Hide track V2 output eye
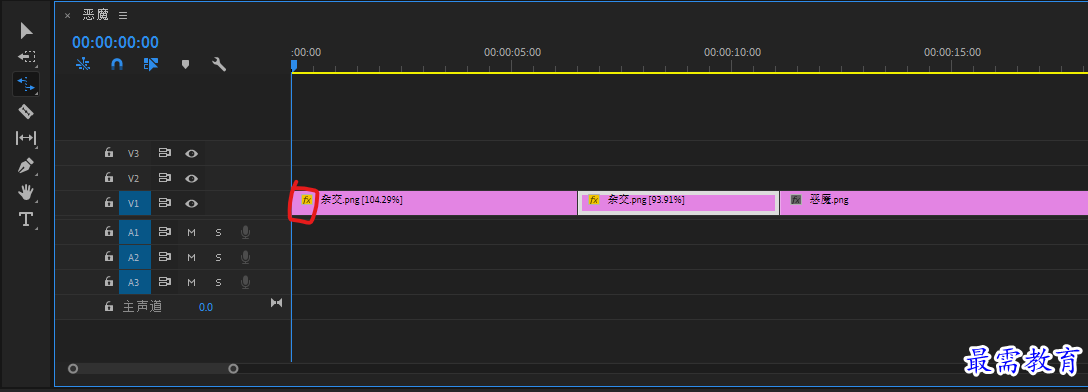This screenshot has width=1088, height=392. click(192, 178)
